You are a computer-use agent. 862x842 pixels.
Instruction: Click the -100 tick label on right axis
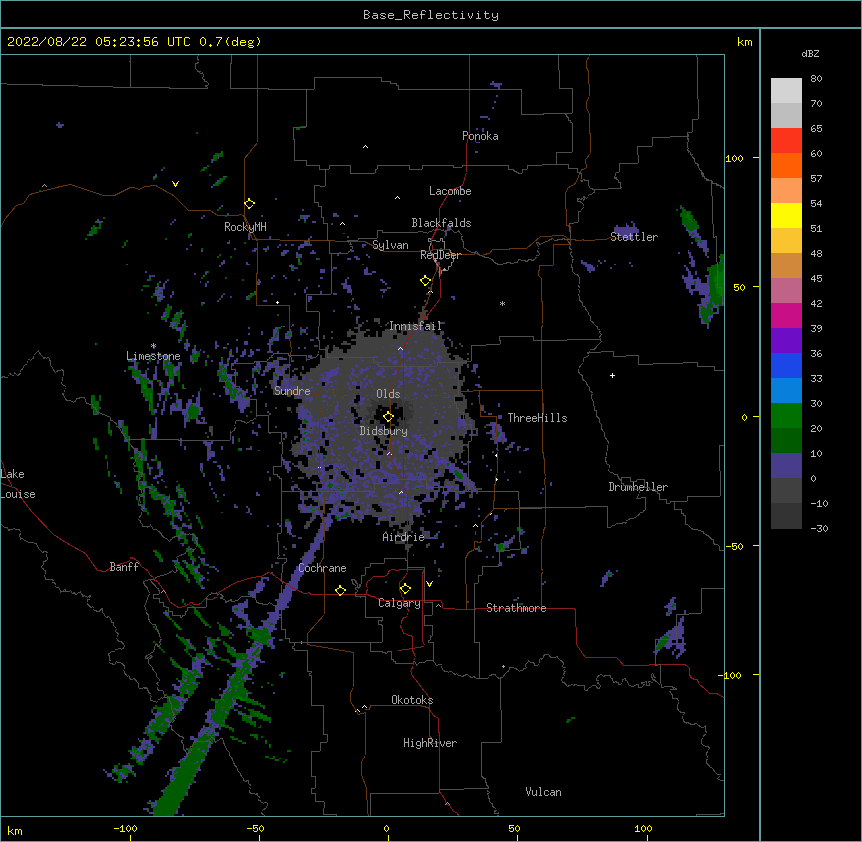731,675
